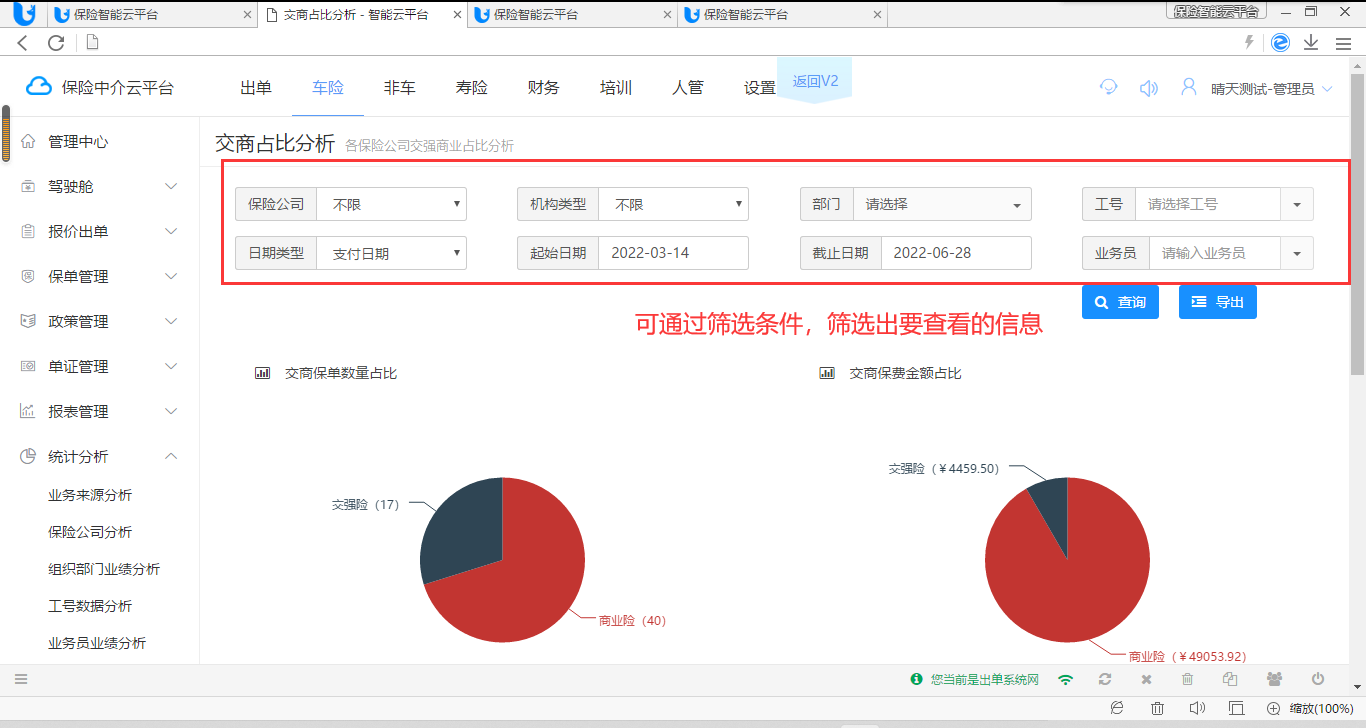
Task: Click the 查询 search button
Action: (1120, 302)
